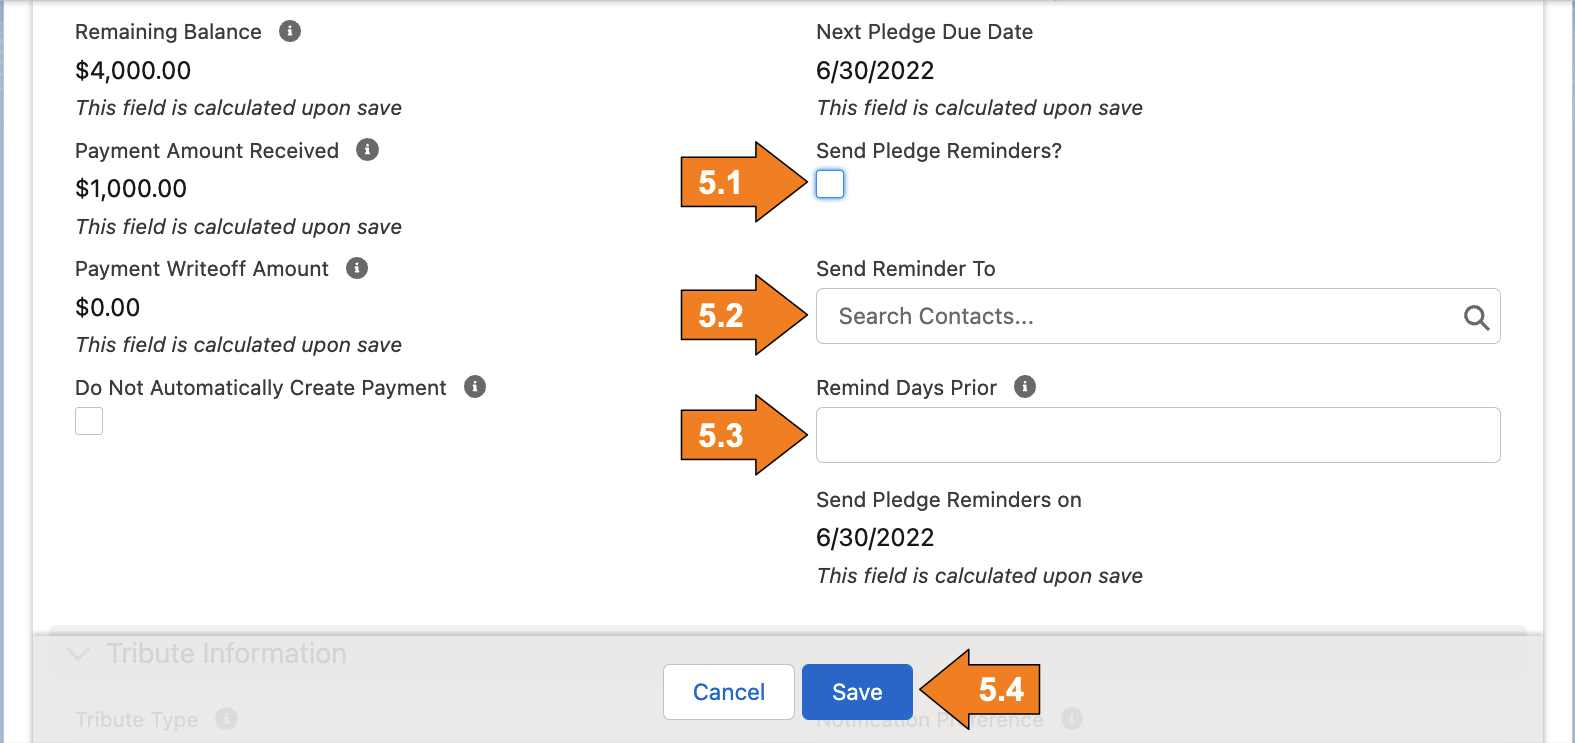The image size is (1575, 743).
Task: Cancel editing the record
Action: [x=728, y=691]
